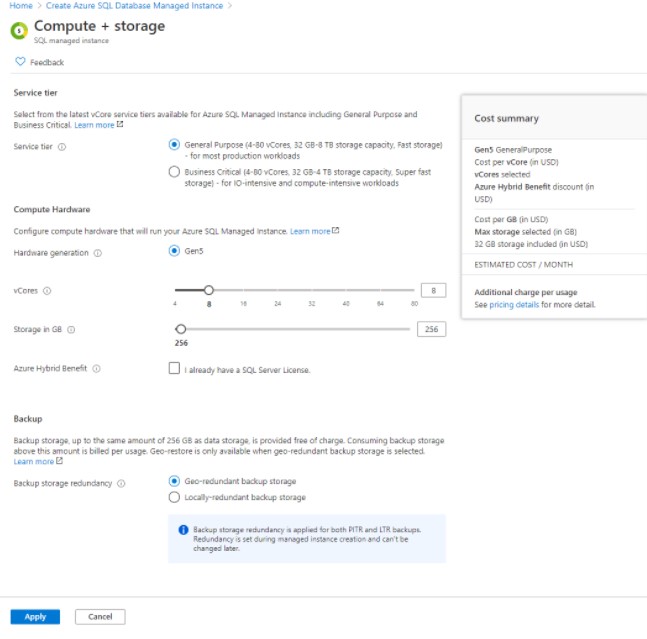The image size is (647, 639).
Task: Open Learn more link under Service tier
Action: 94,125
